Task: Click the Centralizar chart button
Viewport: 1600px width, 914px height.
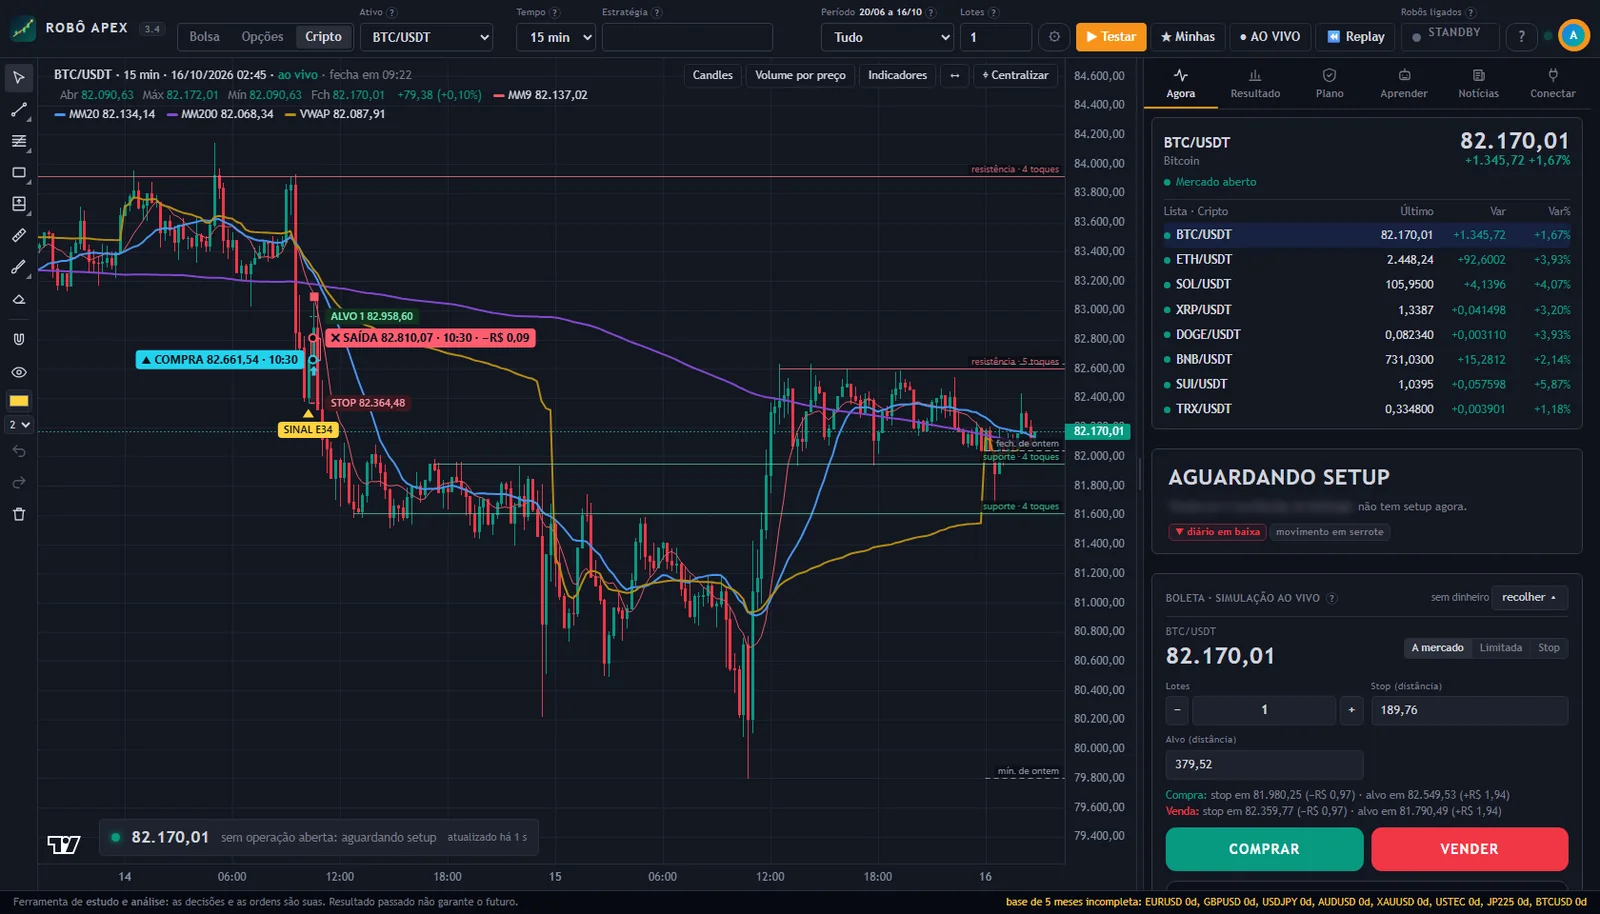Action: [x=1015, y=75]
